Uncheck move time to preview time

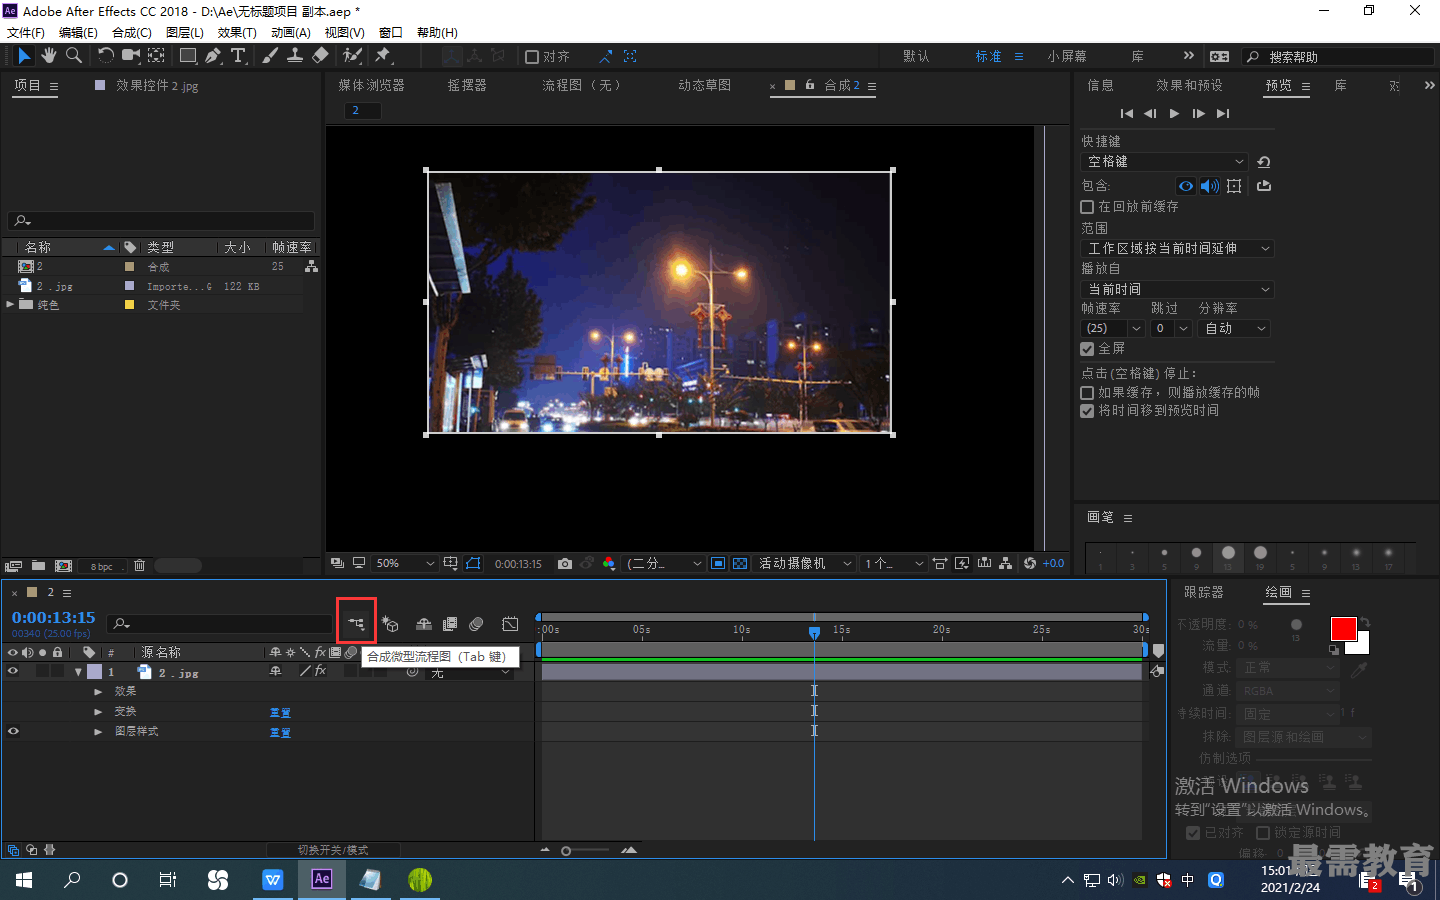[x=1087, y=411]
